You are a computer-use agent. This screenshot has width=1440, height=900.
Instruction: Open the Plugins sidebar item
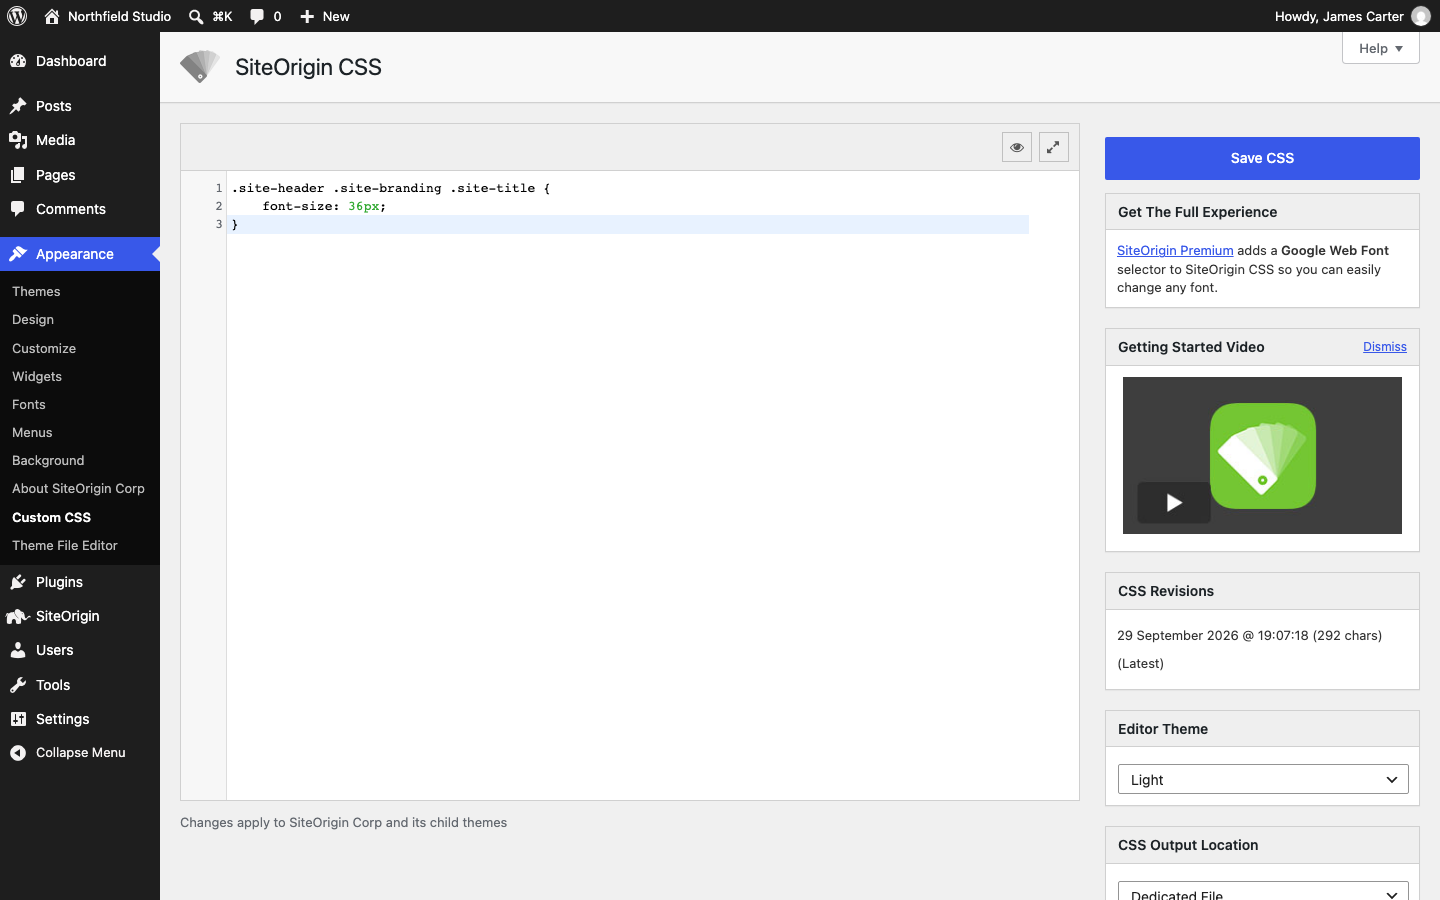[80, 582]
